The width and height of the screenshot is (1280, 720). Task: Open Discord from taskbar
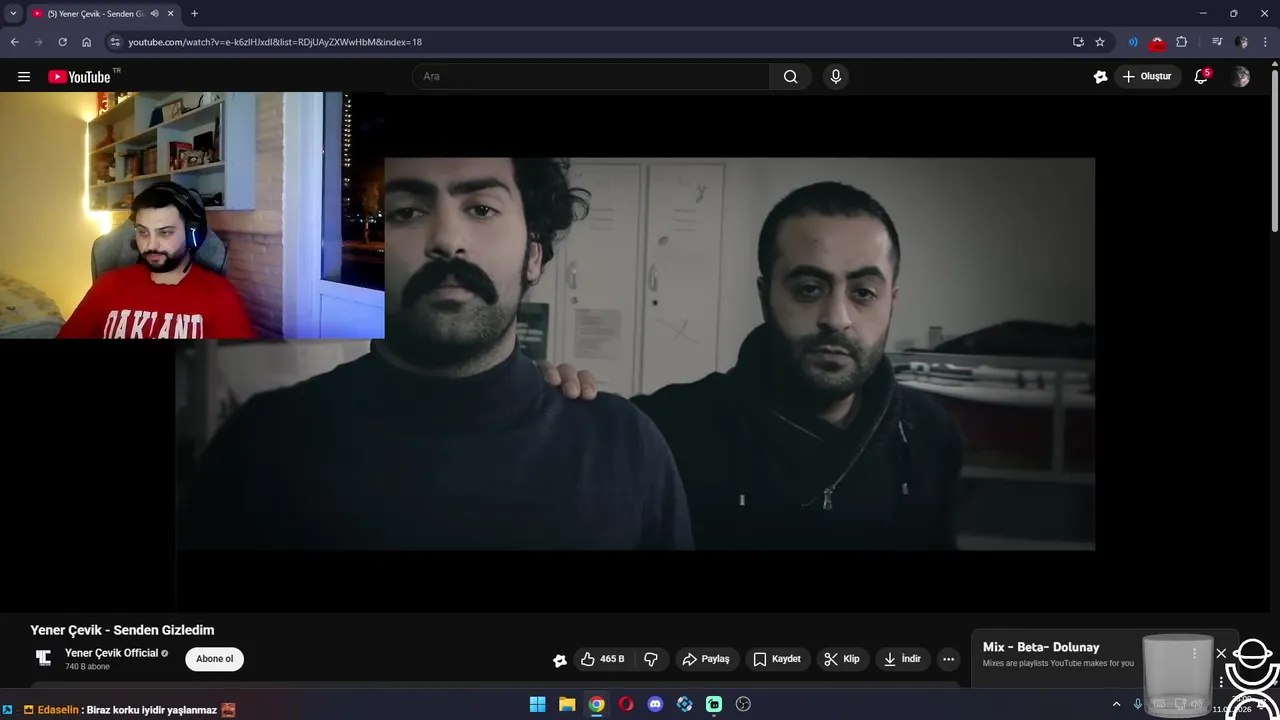[x=655, y=704]
